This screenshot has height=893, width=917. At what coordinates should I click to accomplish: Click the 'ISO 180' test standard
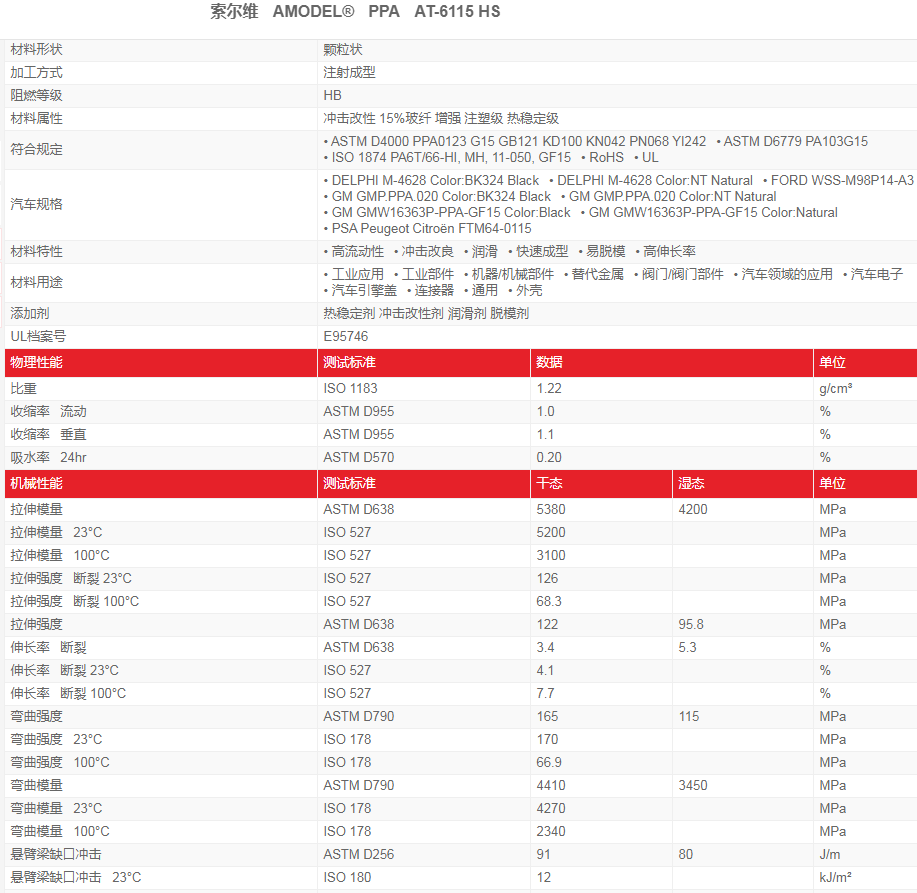347,878
